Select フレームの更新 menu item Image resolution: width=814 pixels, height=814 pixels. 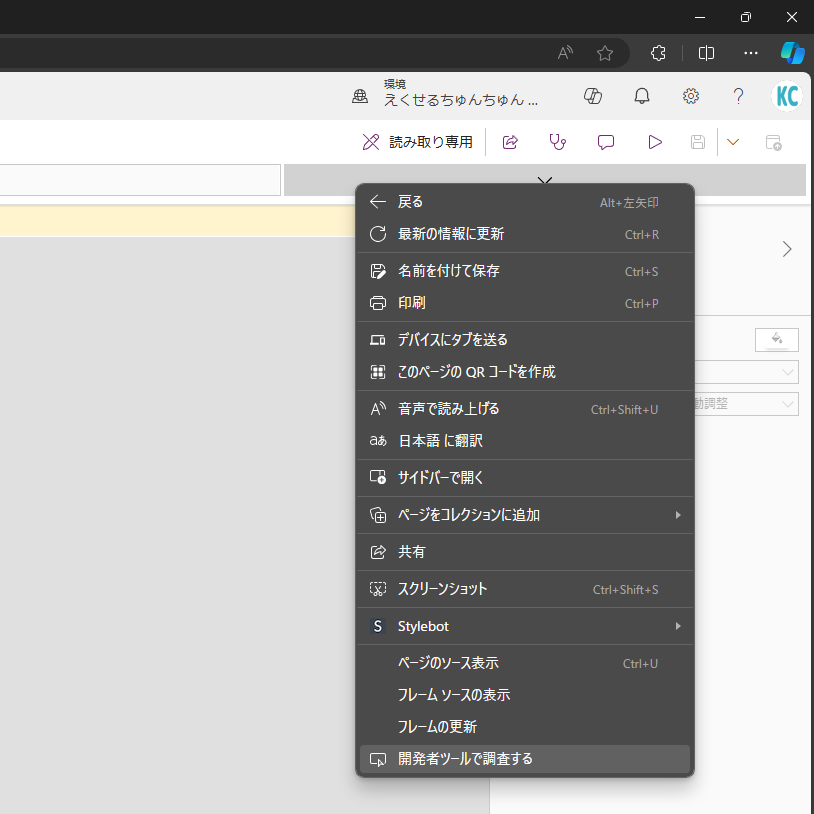[525, 727]
